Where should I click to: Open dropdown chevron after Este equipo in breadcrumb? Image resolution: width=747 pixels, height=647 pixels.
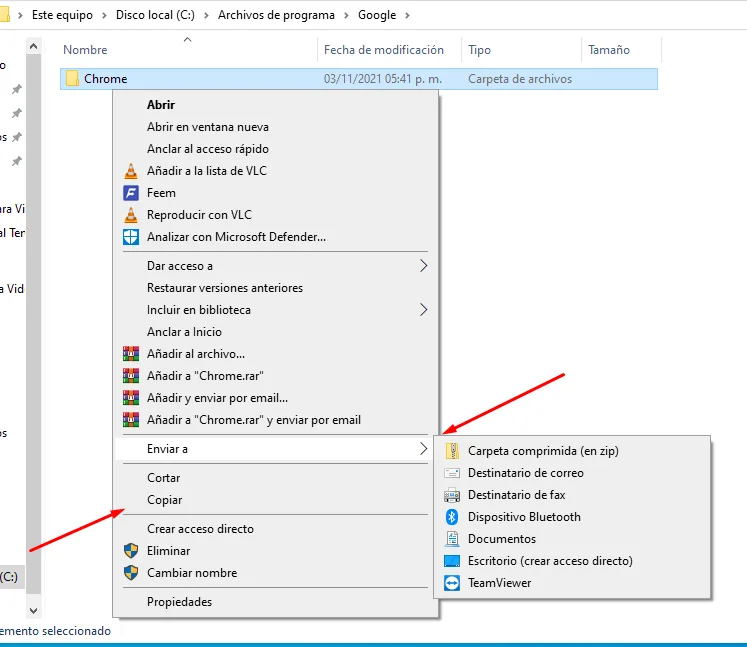[104, 15]
